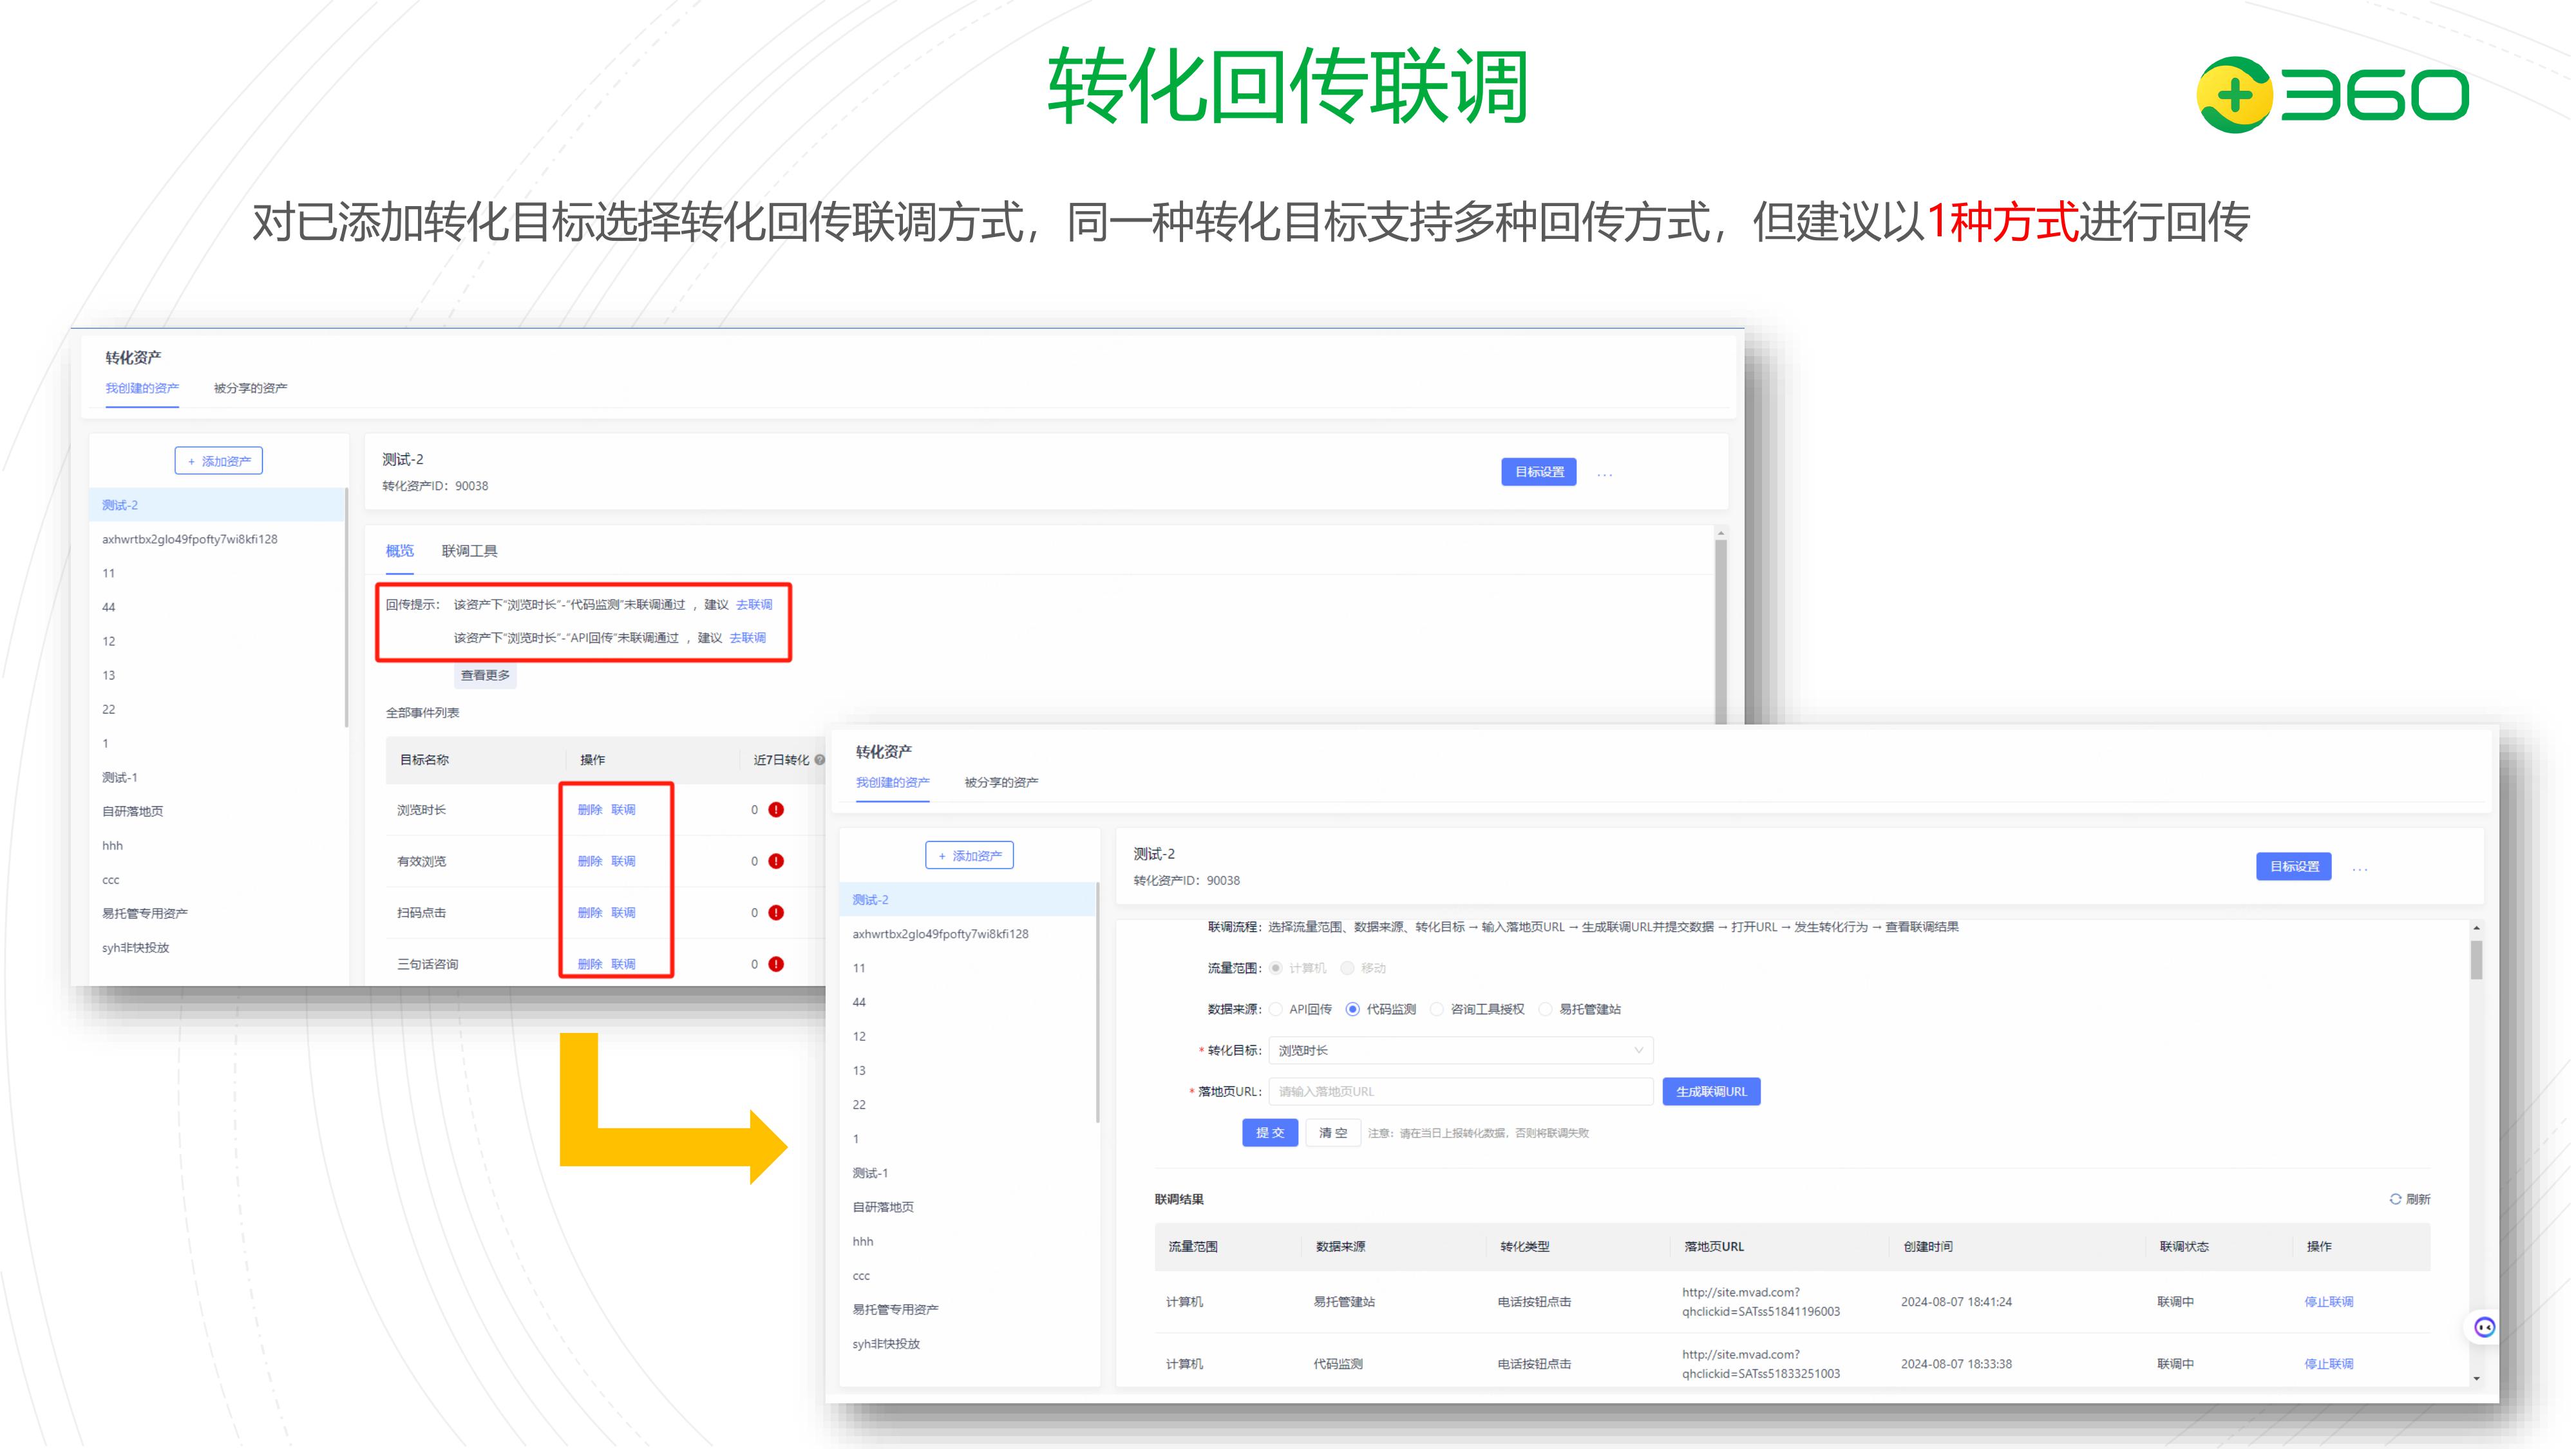2576x1449 pixels.
Task: Open 被分享的资产 tab in back window
Action: tap(250, 388)
